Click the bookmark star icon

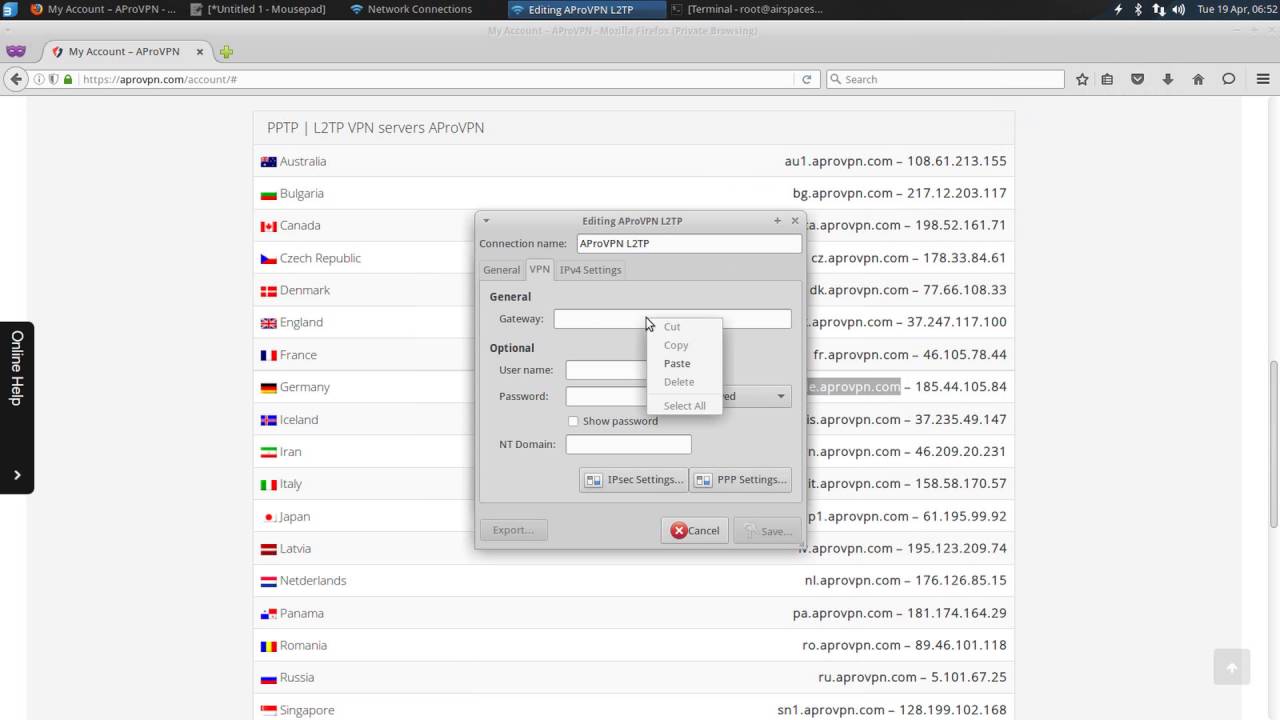1082,79
